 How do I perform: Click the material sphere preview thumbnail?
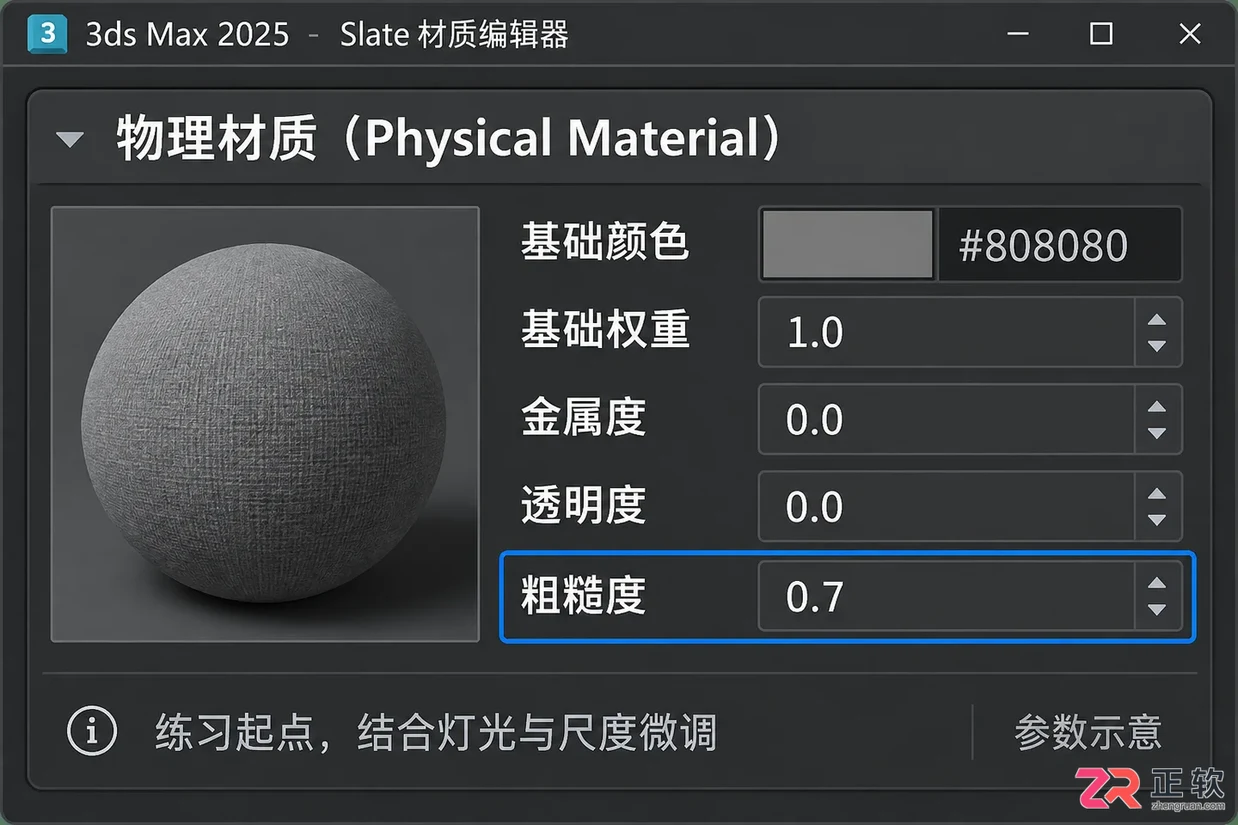pyautogui.click(x=265, y=424)
